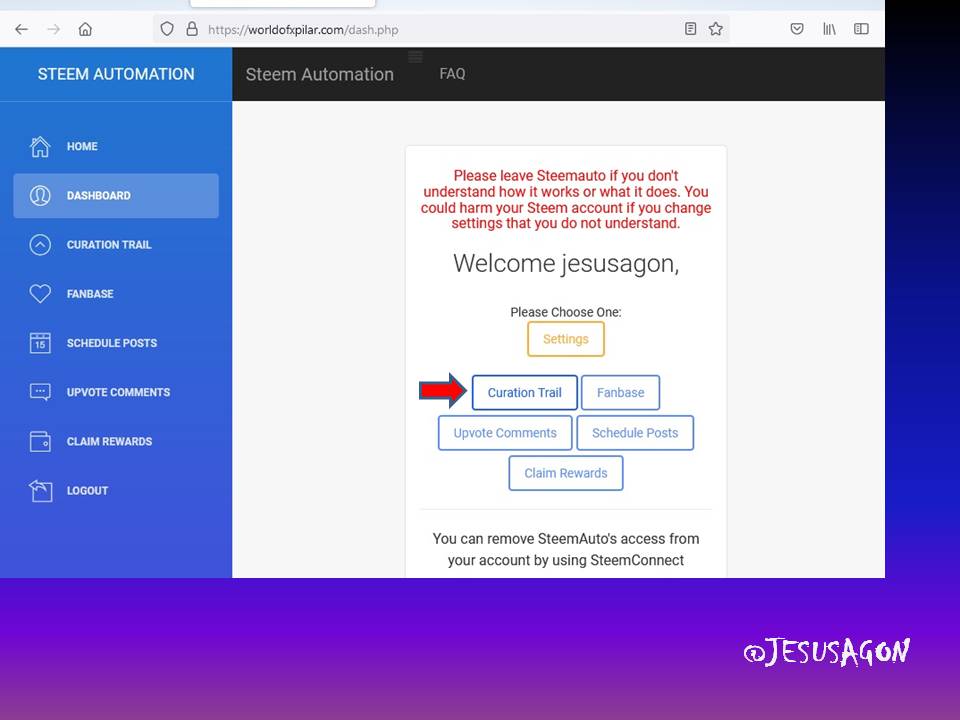Click the exit icon beside LOGOUT
The height and width of the screenshot is (720, 960).
(x=40, y=490)
